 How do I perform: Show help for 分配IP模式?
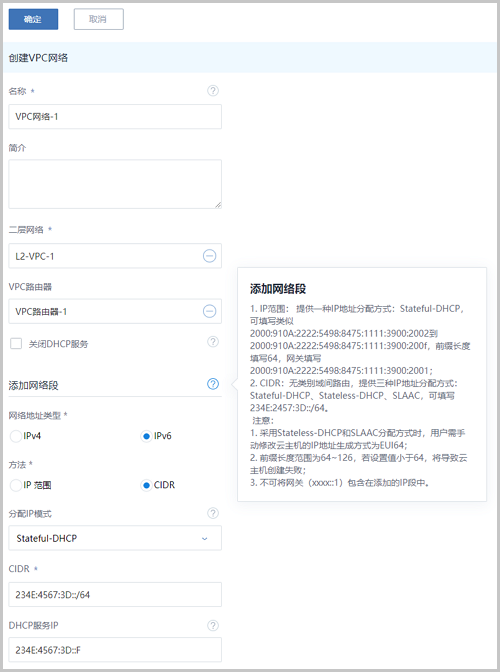[x=213, y=513]
